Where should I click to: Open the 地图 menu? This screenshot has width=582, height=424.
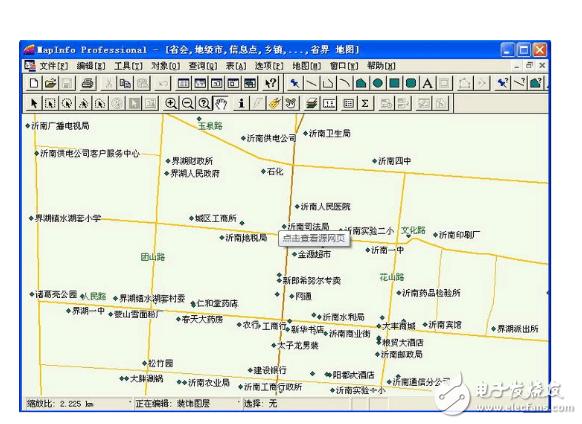coord(307,66)
